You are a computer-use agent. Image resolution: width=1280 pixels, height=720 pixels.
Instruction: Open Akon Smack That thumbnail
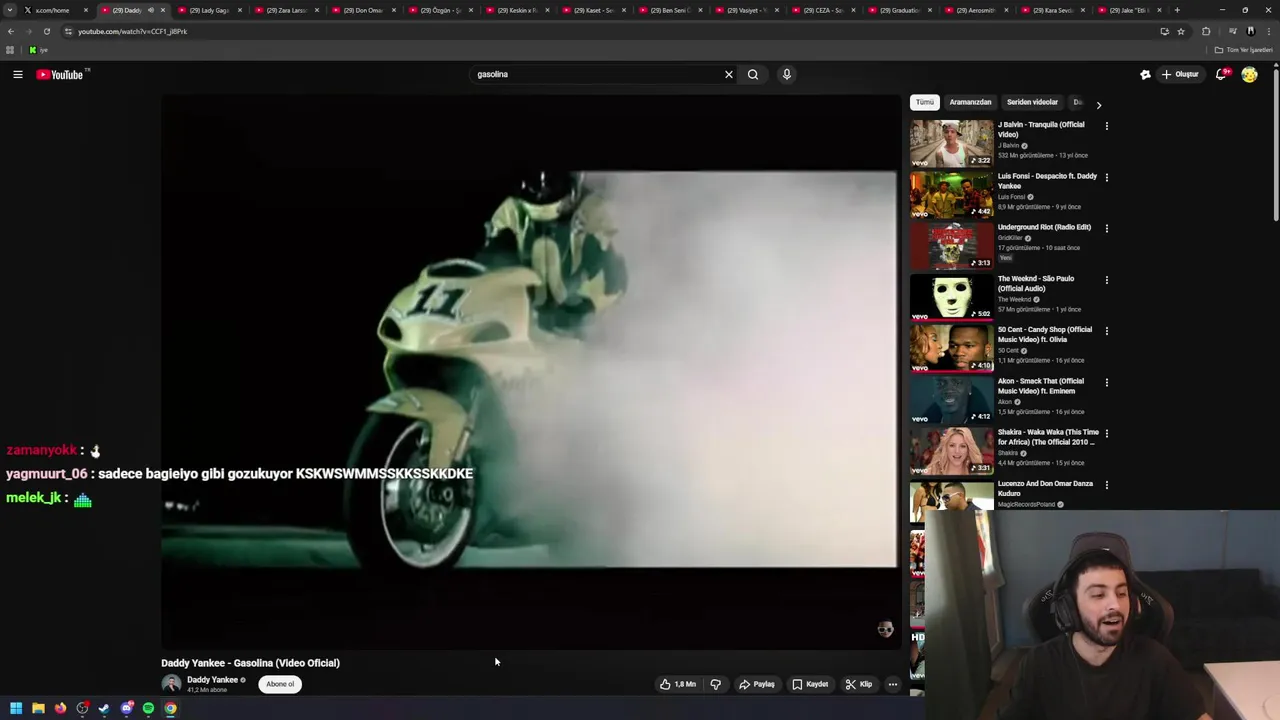pos(951,399)
